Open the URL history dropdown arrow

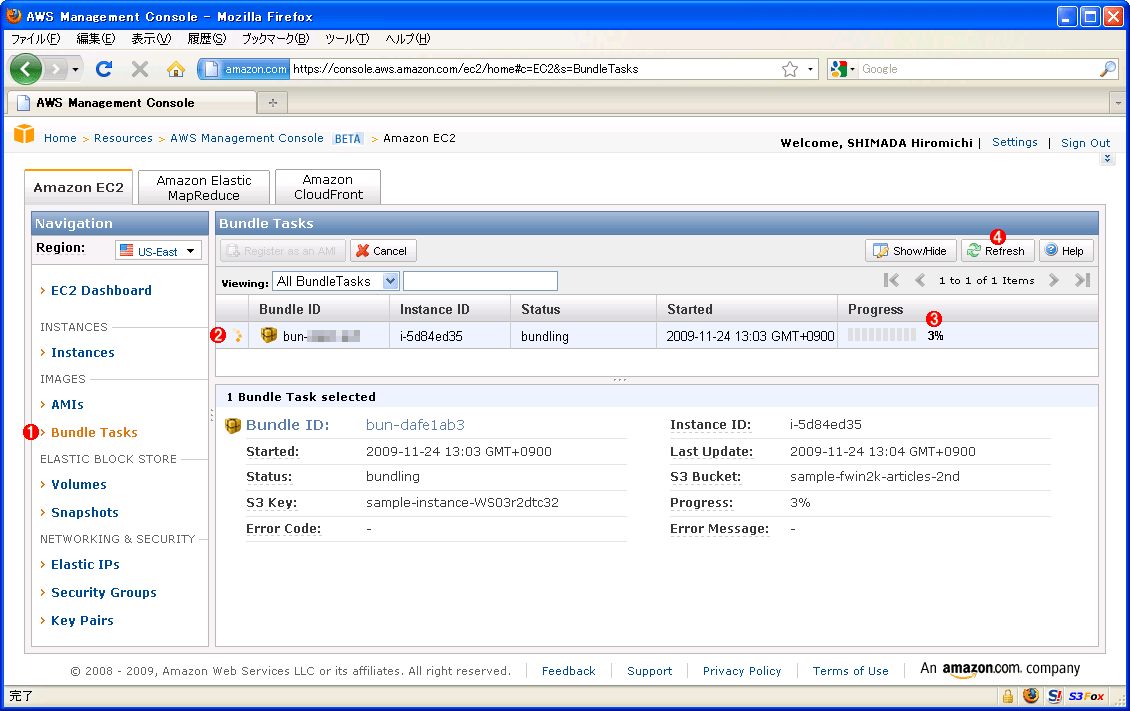click(x=810, y=69)
